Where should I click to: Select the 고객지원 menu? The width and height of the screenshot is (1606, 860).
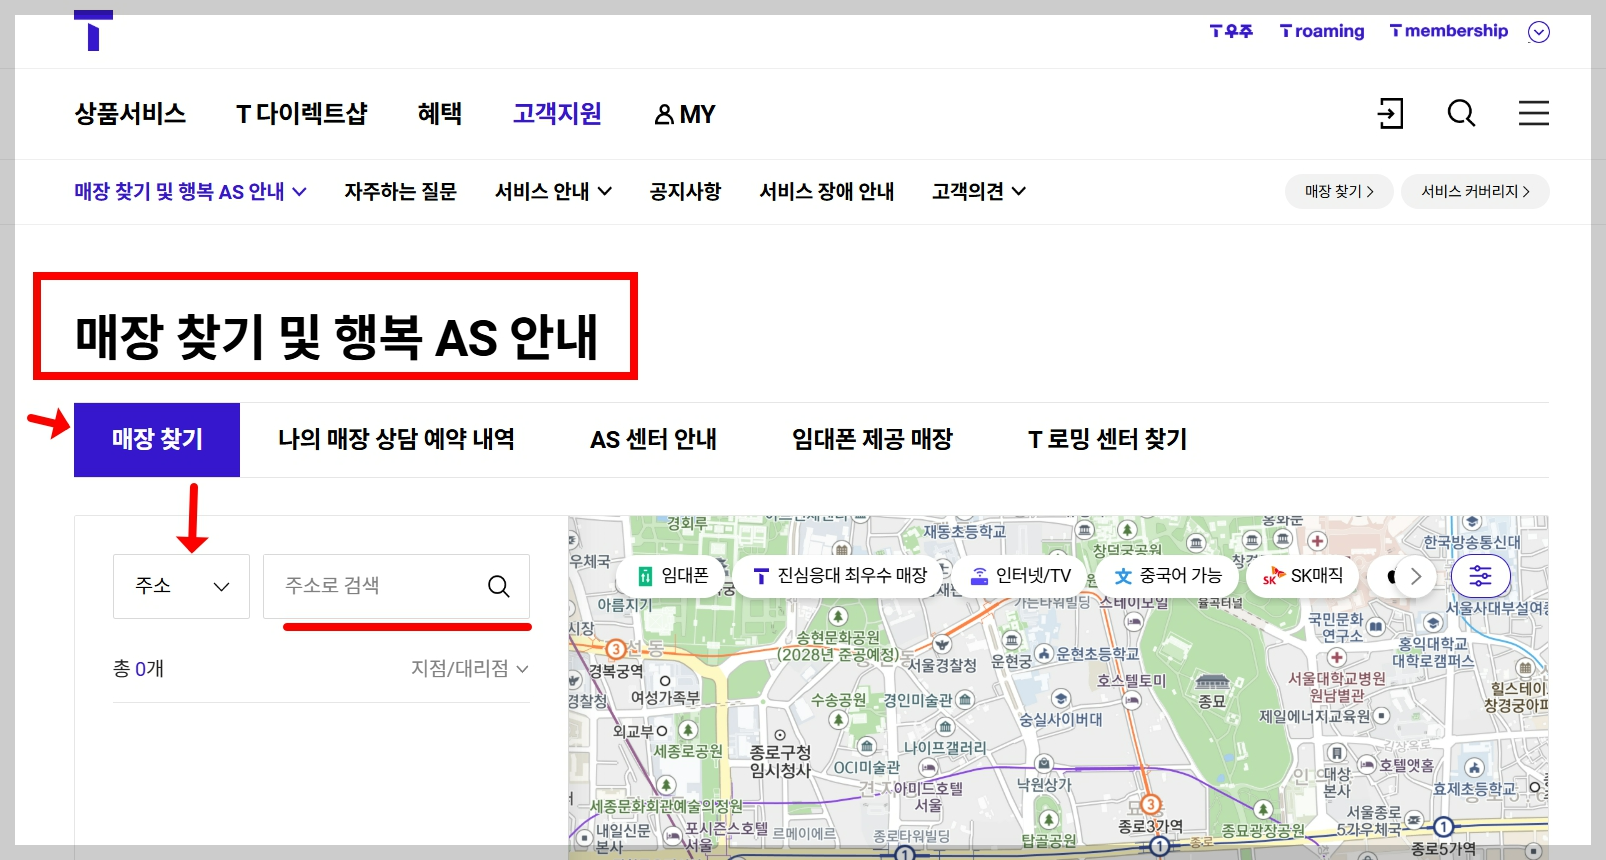click(x=557, y=114)
